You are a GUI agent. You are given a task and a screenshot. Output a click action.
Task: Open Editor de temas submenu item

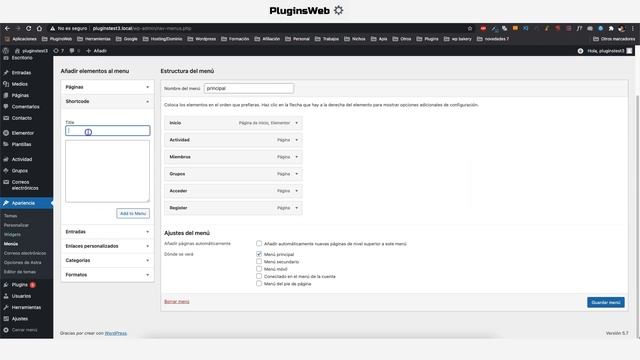coord(20,272)
